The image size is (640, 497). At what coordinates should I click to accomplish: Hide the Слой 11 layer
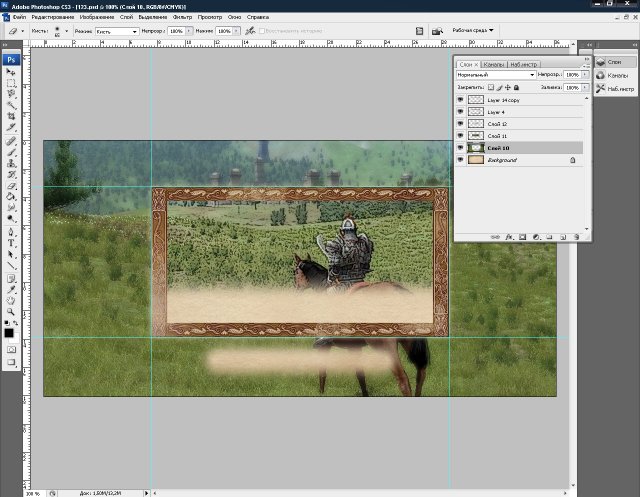[x=460, y=135]
